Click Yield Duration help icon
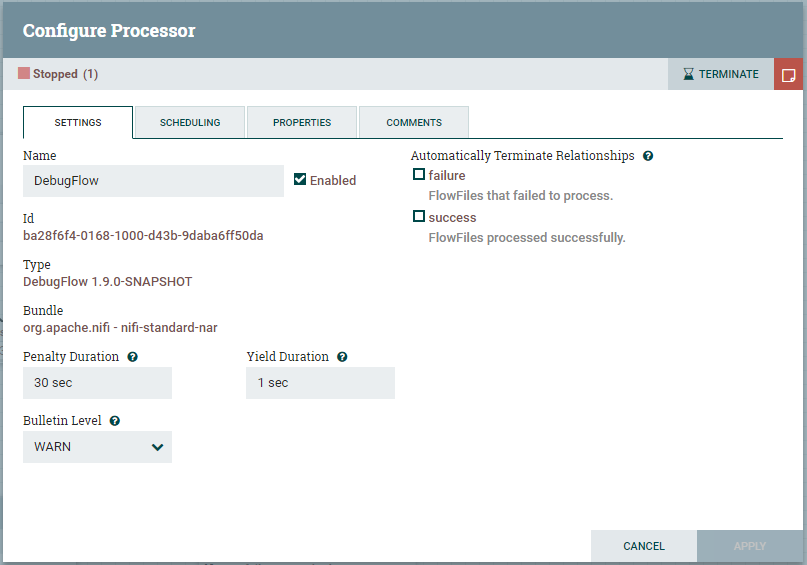This screenshot has height=565, width=807. [x=342, y=357]
